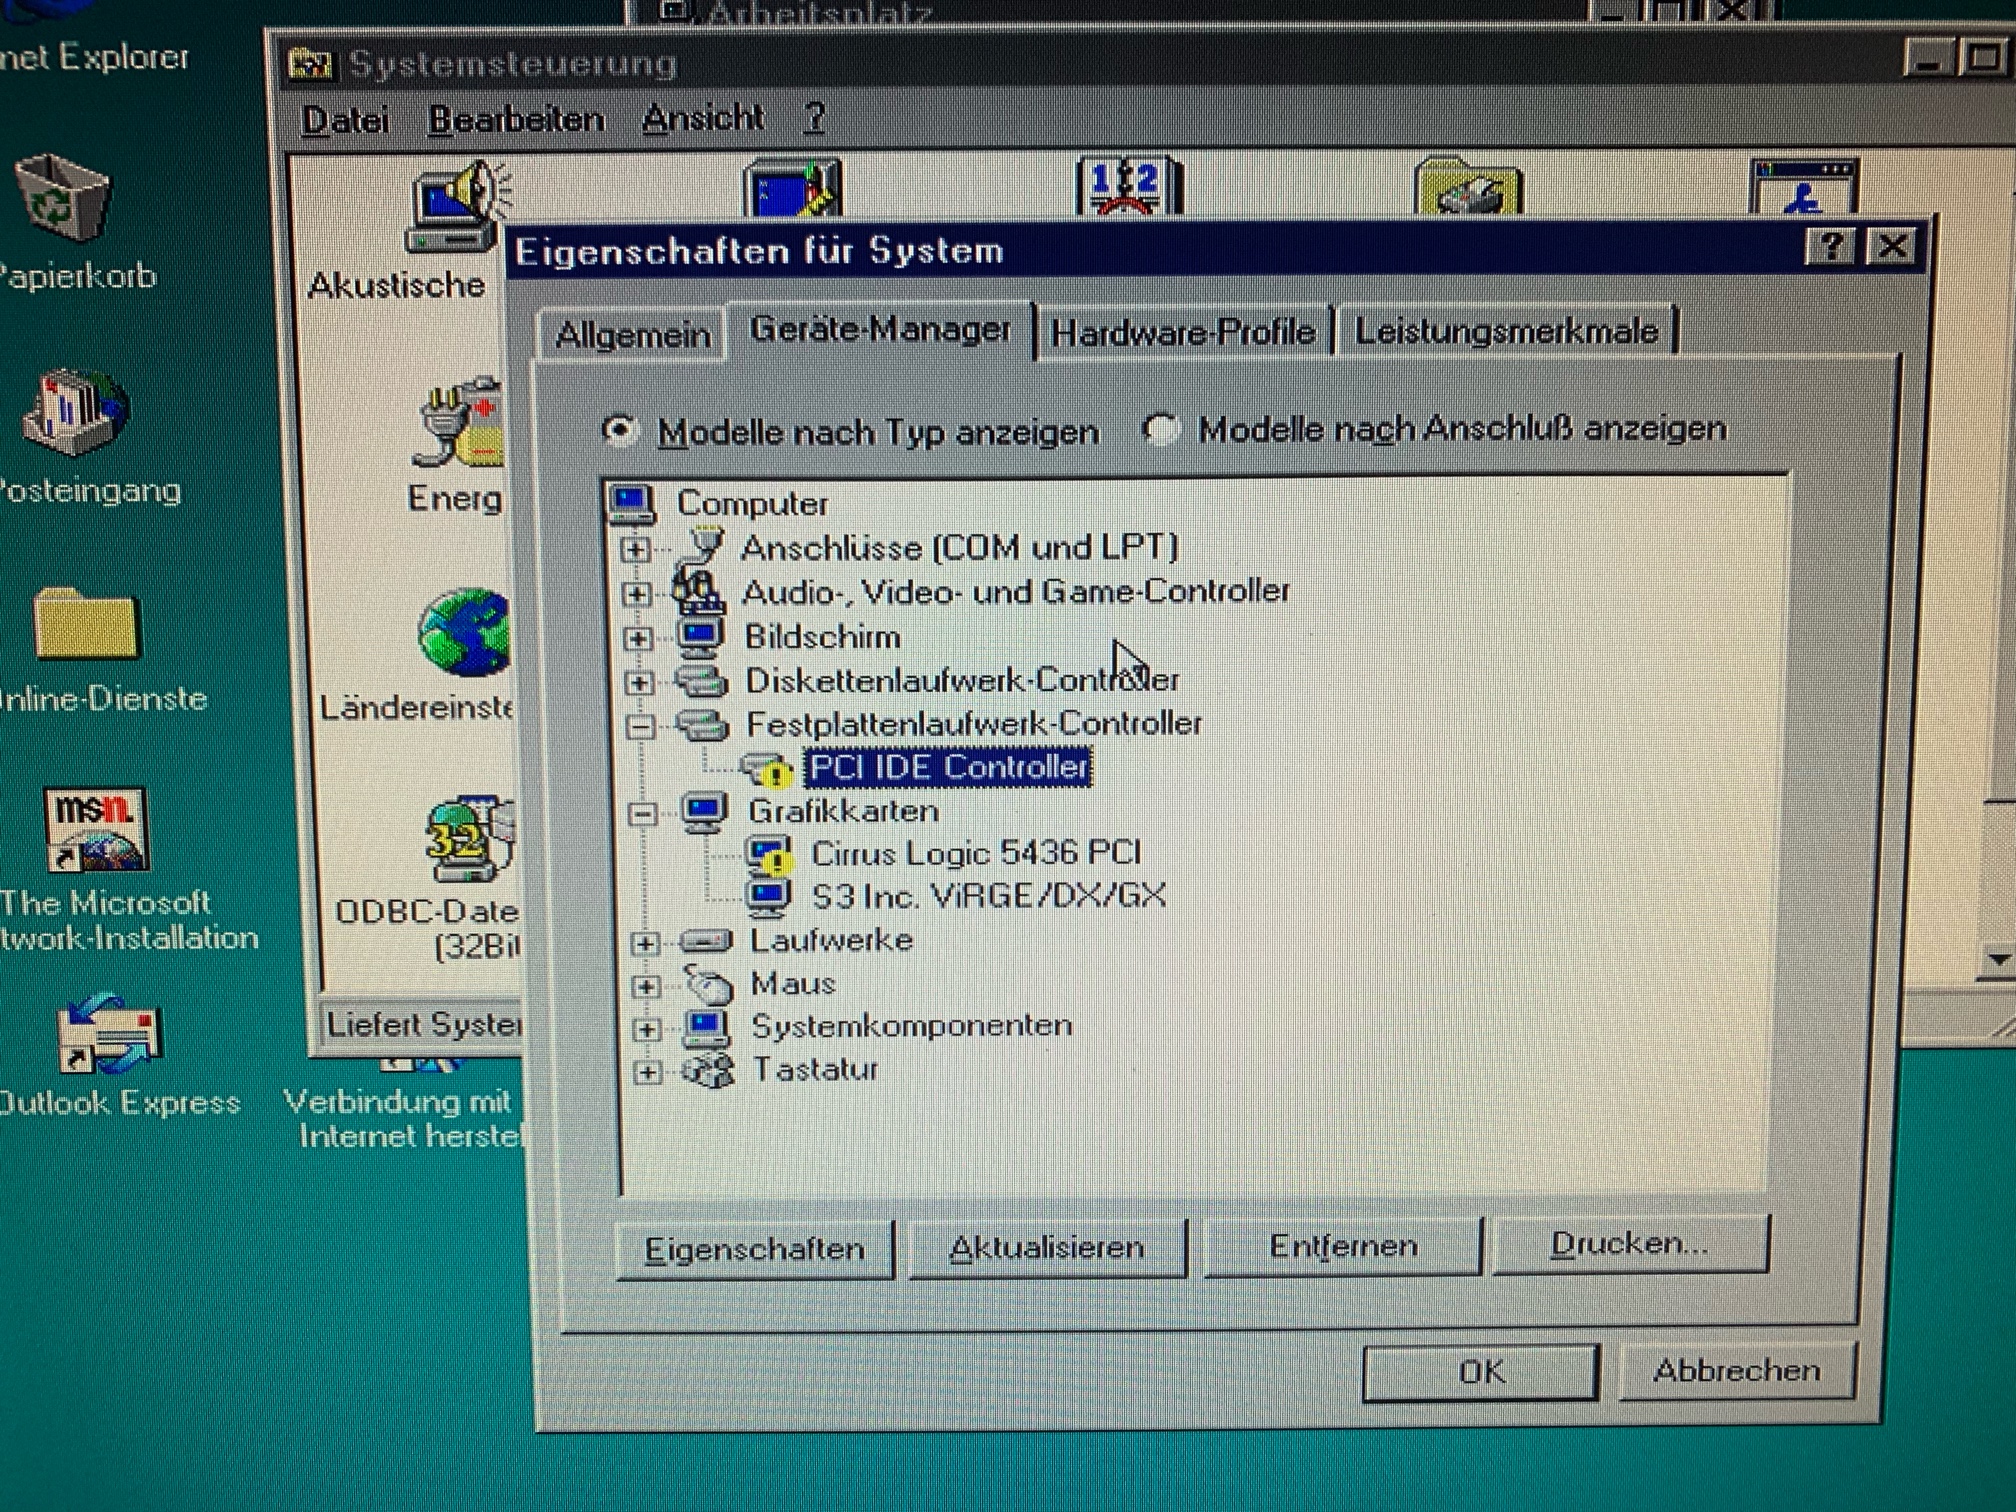The height and width of the screenshot is (1512, 2016).
Task: Open the Posteingang inbox desktop icon
Action: pyautogui.click(x=76, y=412)
